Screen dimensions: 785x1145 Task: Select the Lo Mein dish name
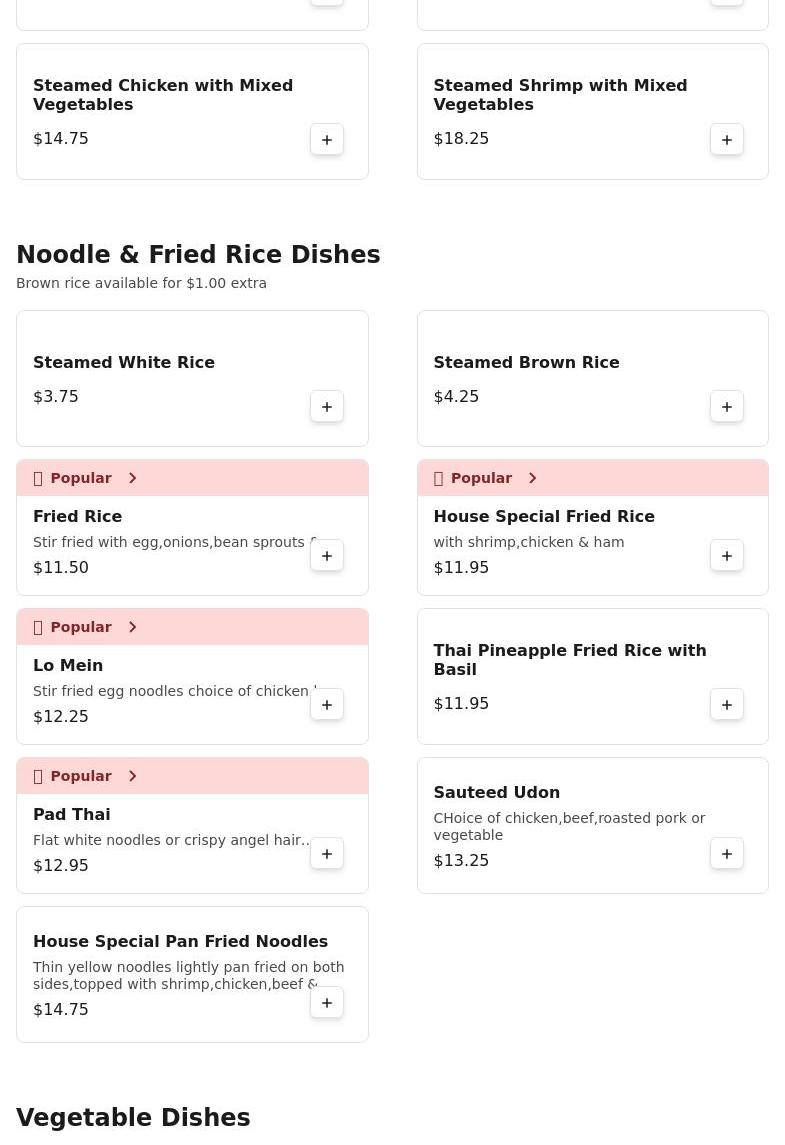[68, 665]
